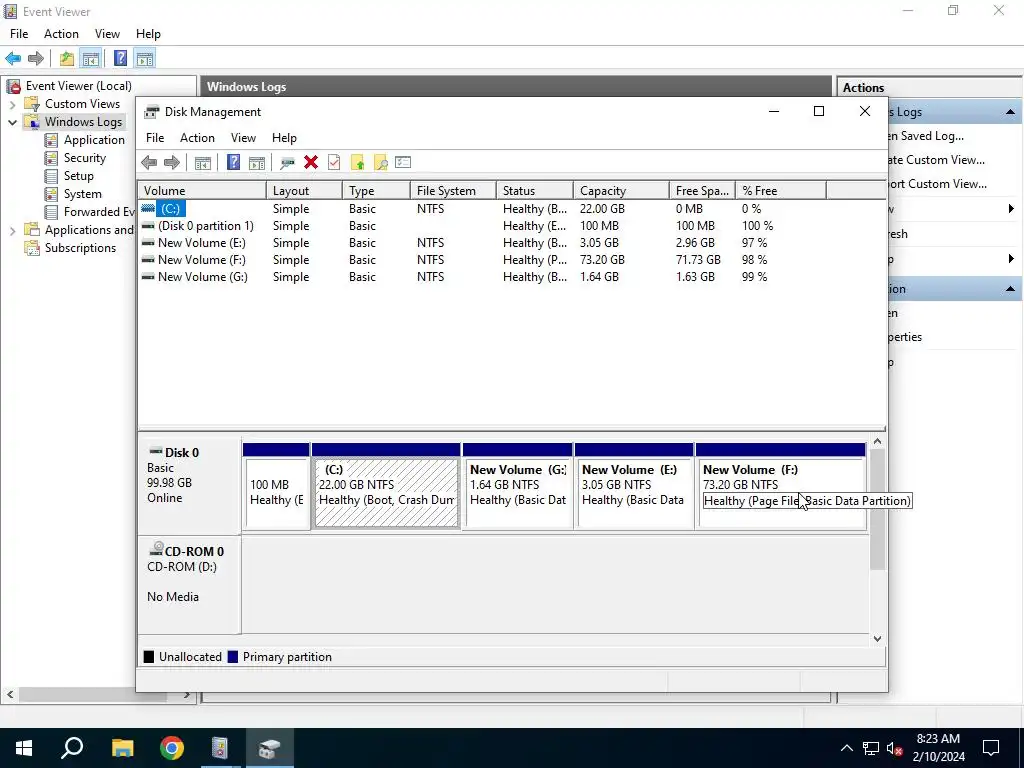Show hidden system tray icons

[846, 748]
